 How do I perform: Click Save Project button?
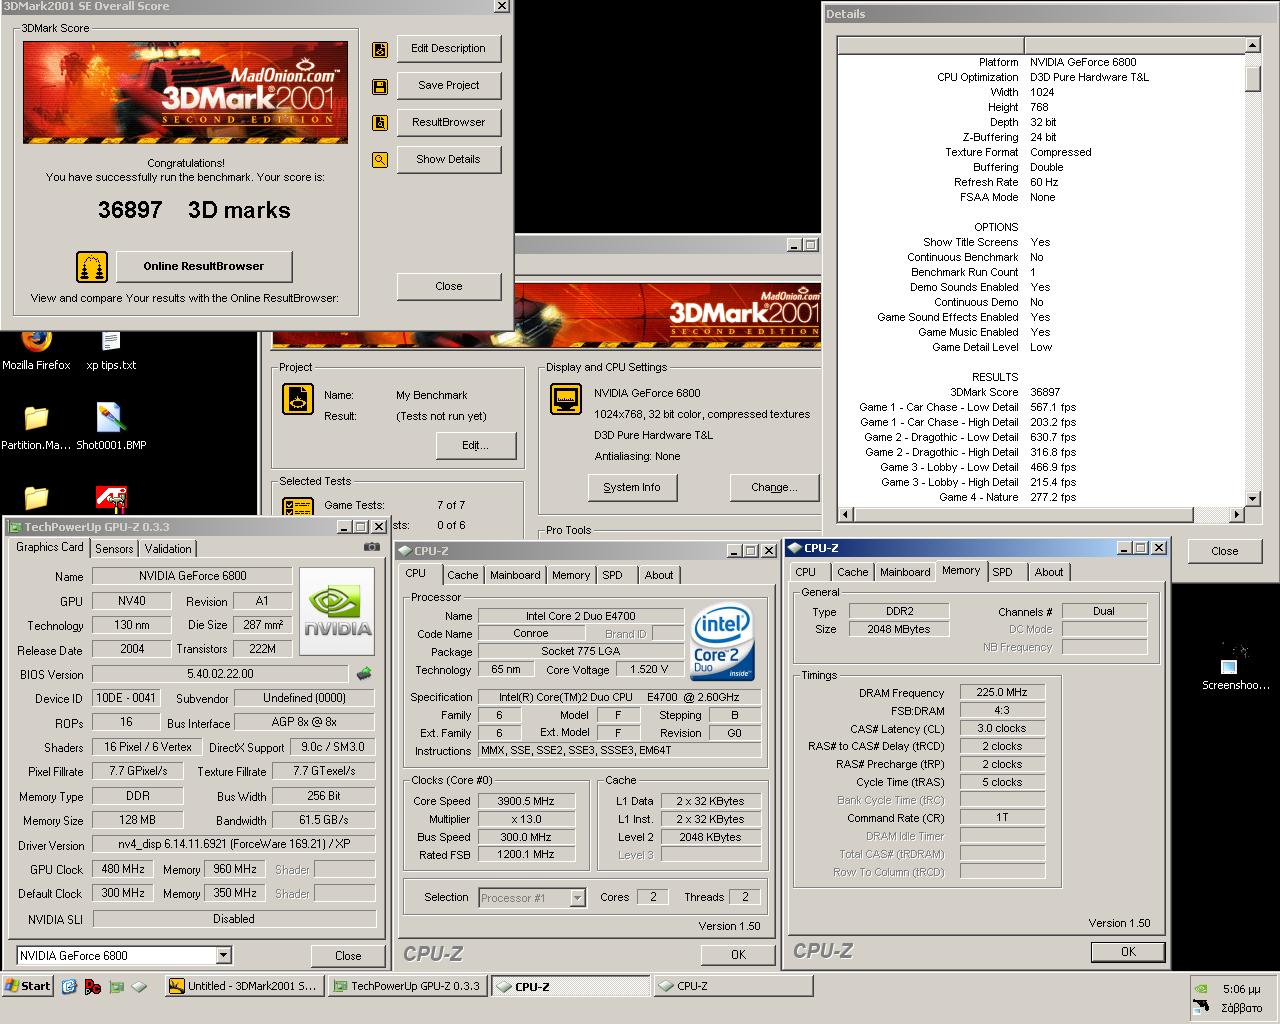448,86
